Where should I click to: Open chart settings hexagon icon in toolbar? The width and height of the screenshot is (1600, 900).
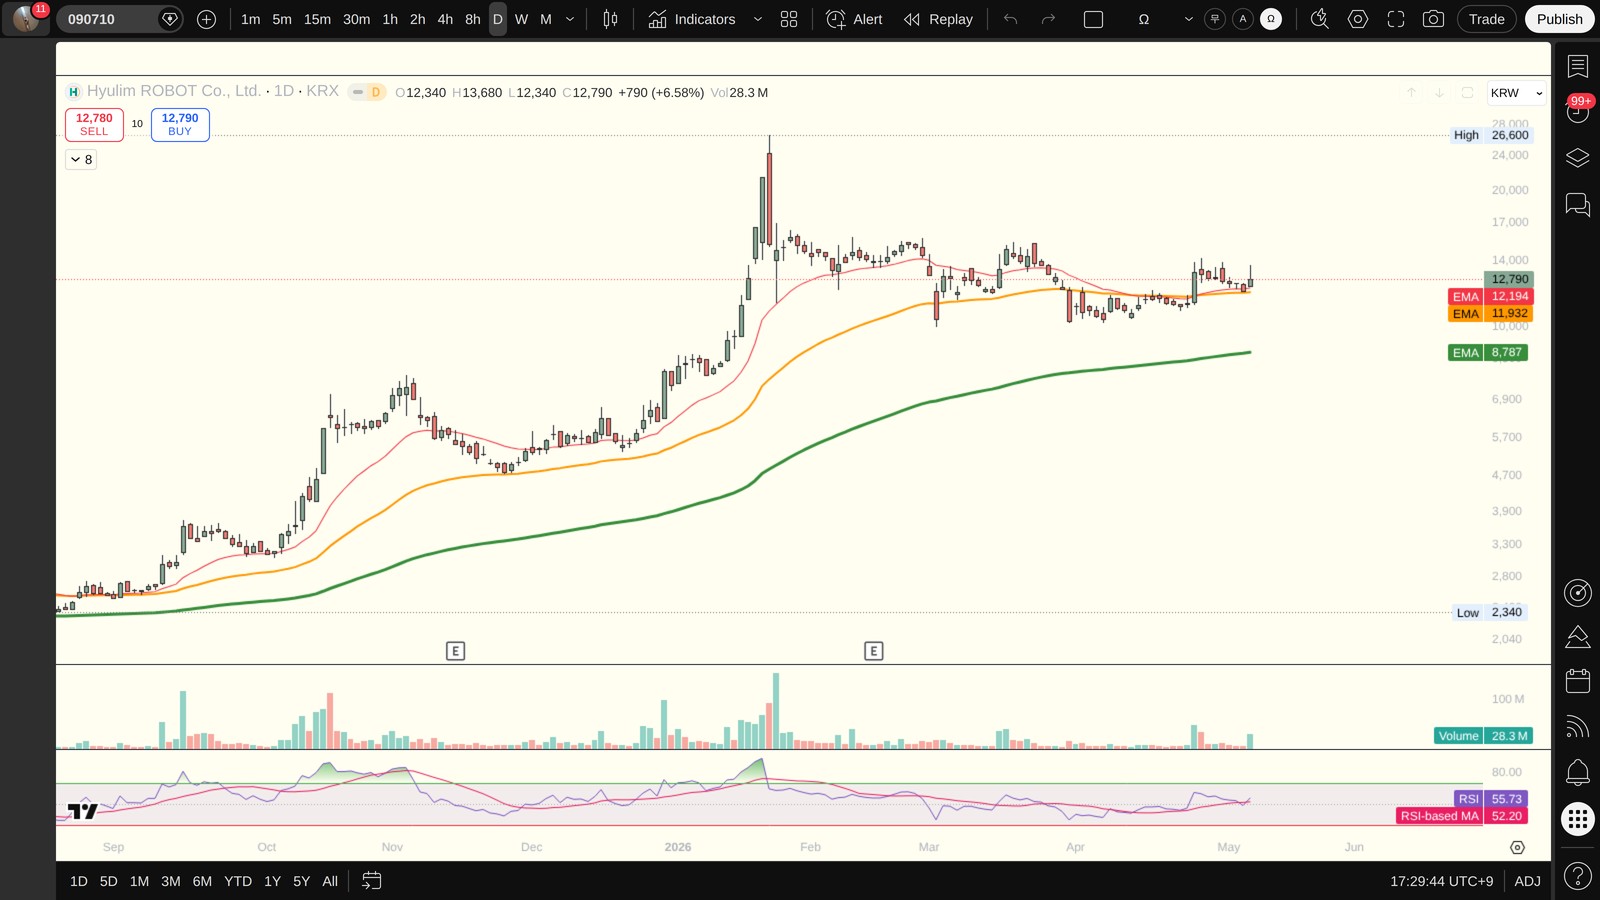pos(1358,19)
